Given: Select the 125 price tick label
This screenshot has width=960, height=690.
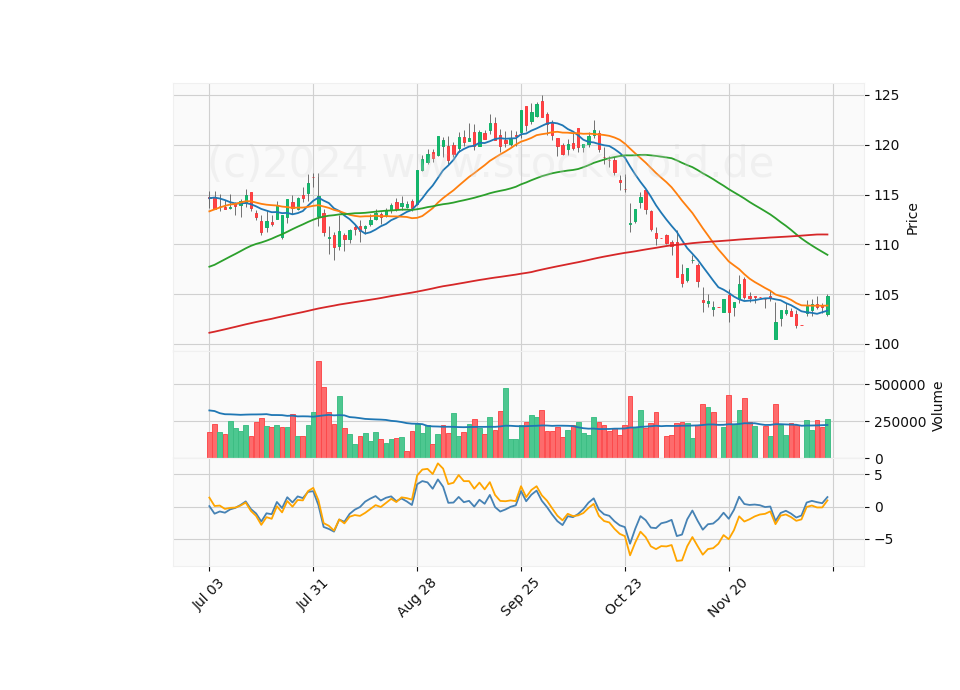Looking at the screenshot, I should pos(887,96).
